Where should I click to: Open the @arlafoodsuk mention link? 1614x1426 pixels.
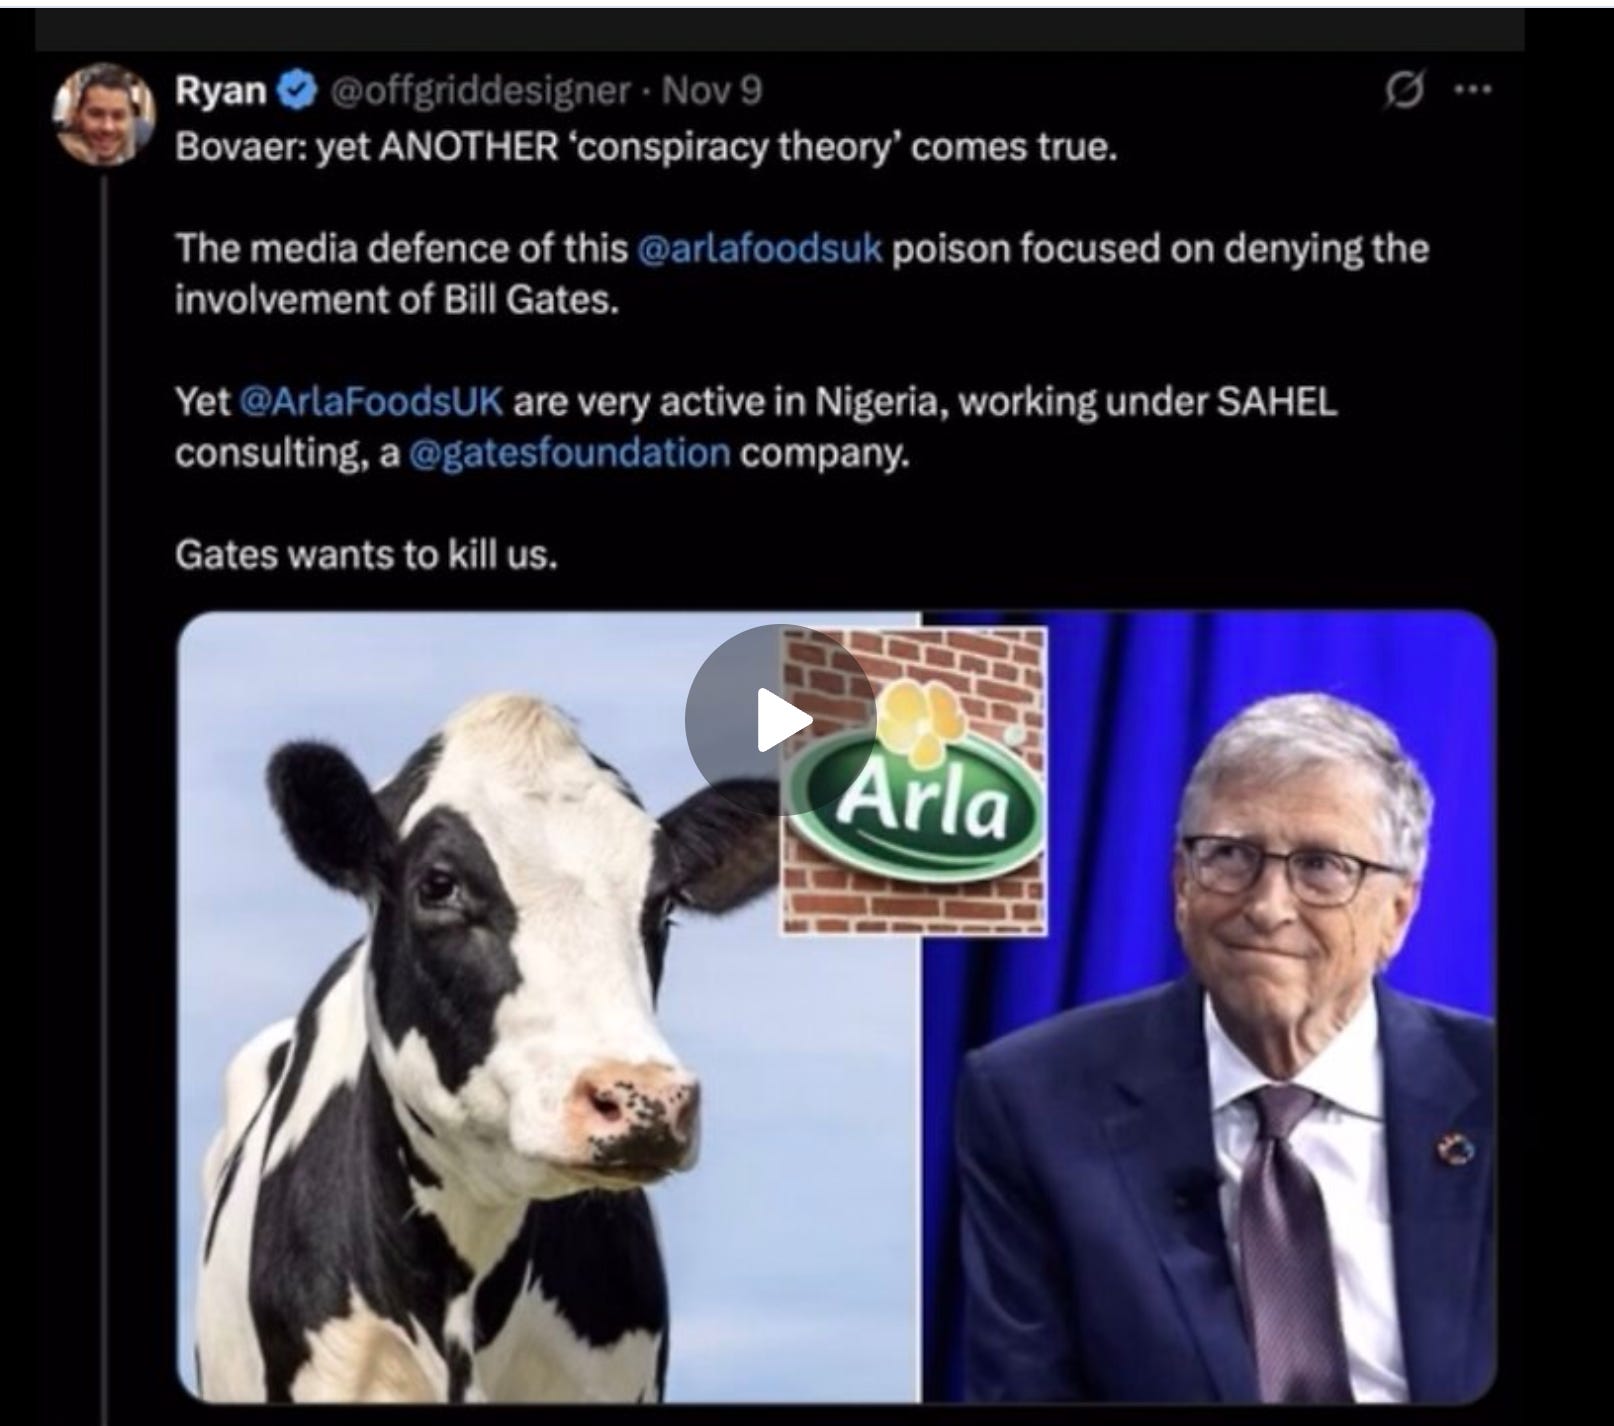click(759, 248)
